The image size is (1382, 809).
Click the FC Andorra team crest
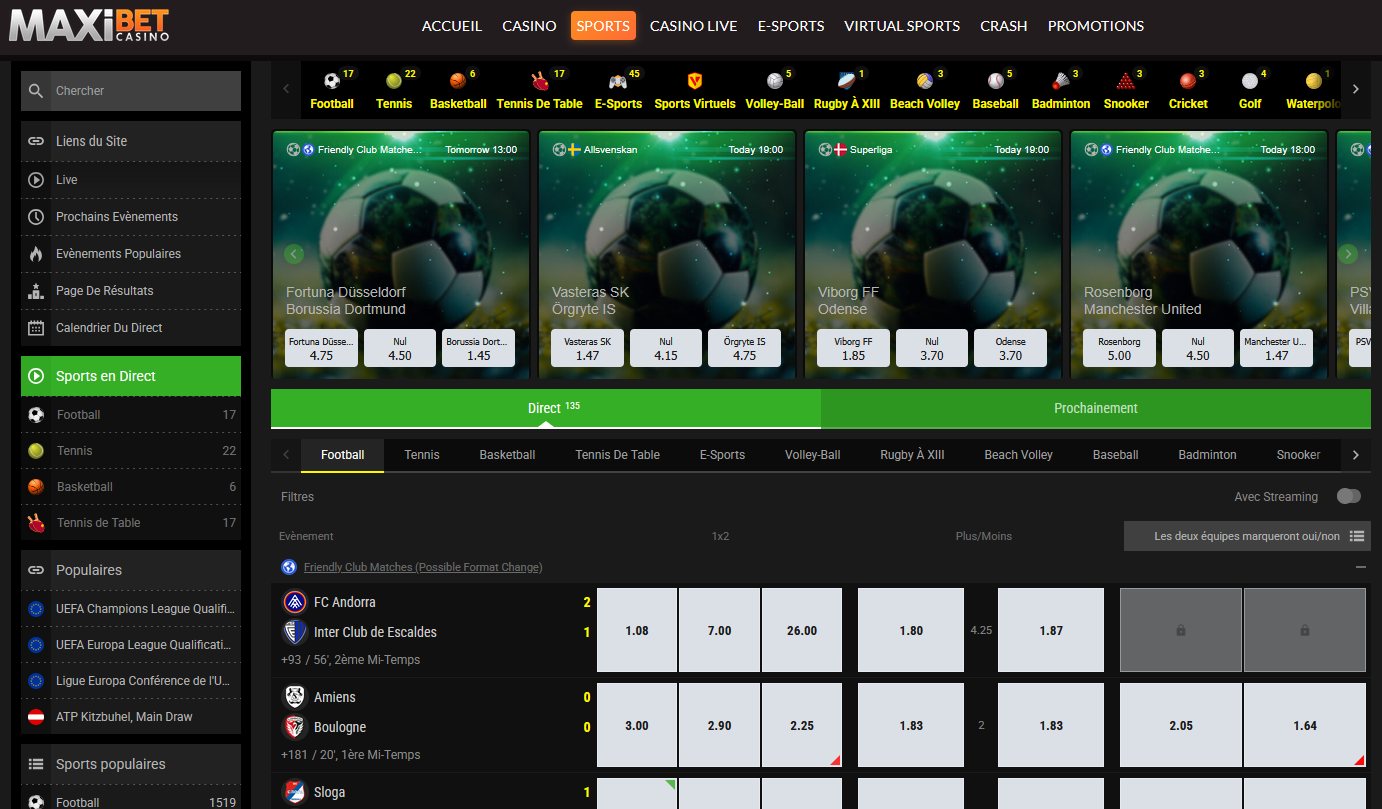click(x=295, y=602)
